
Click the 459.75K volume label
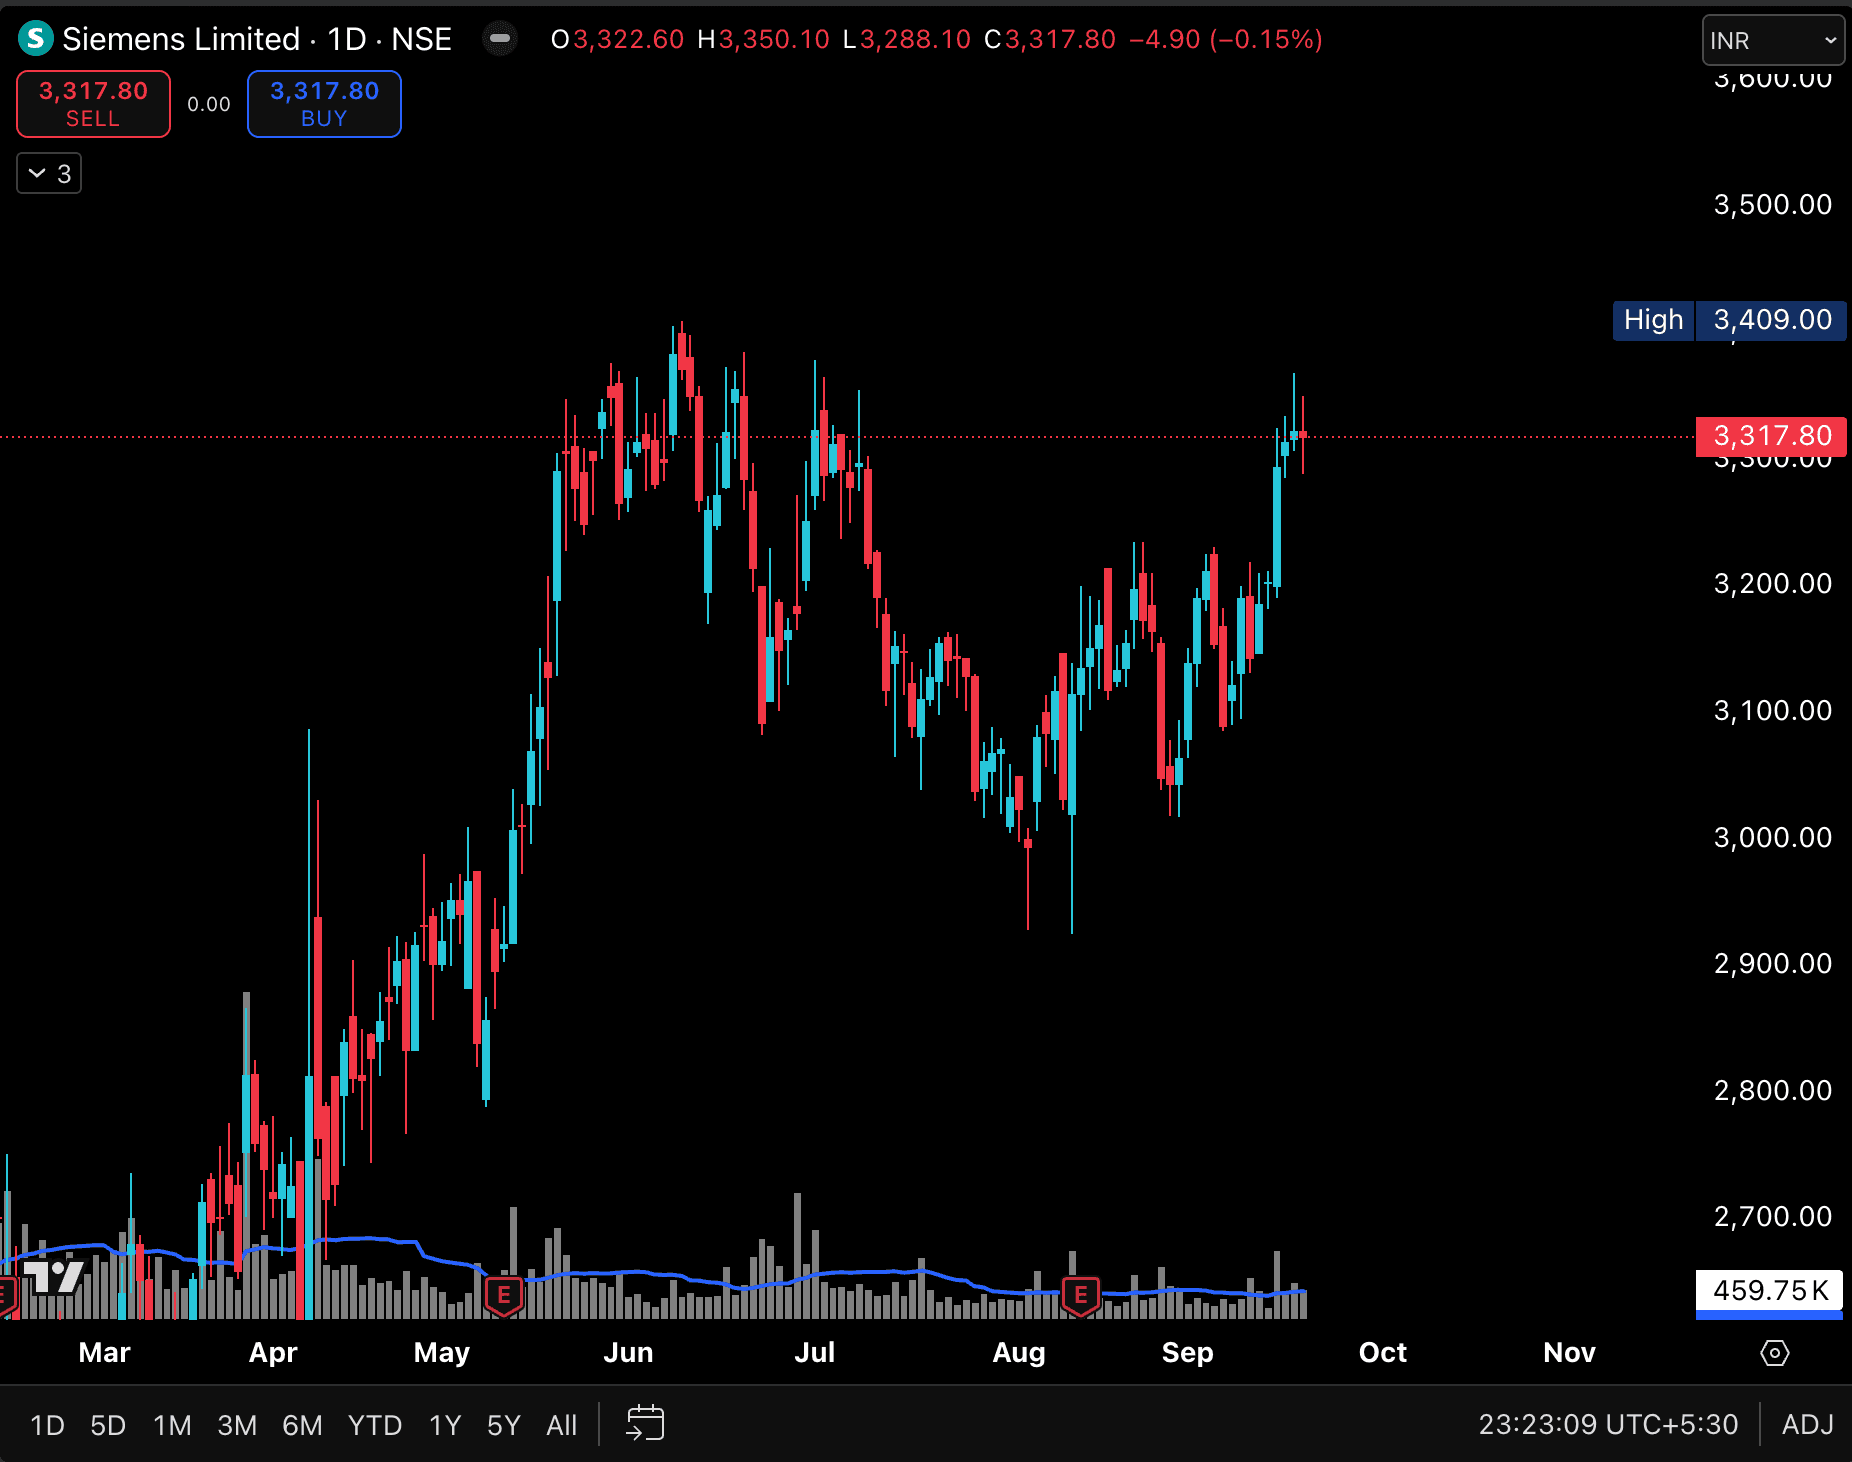[x=1769, y=1291]
